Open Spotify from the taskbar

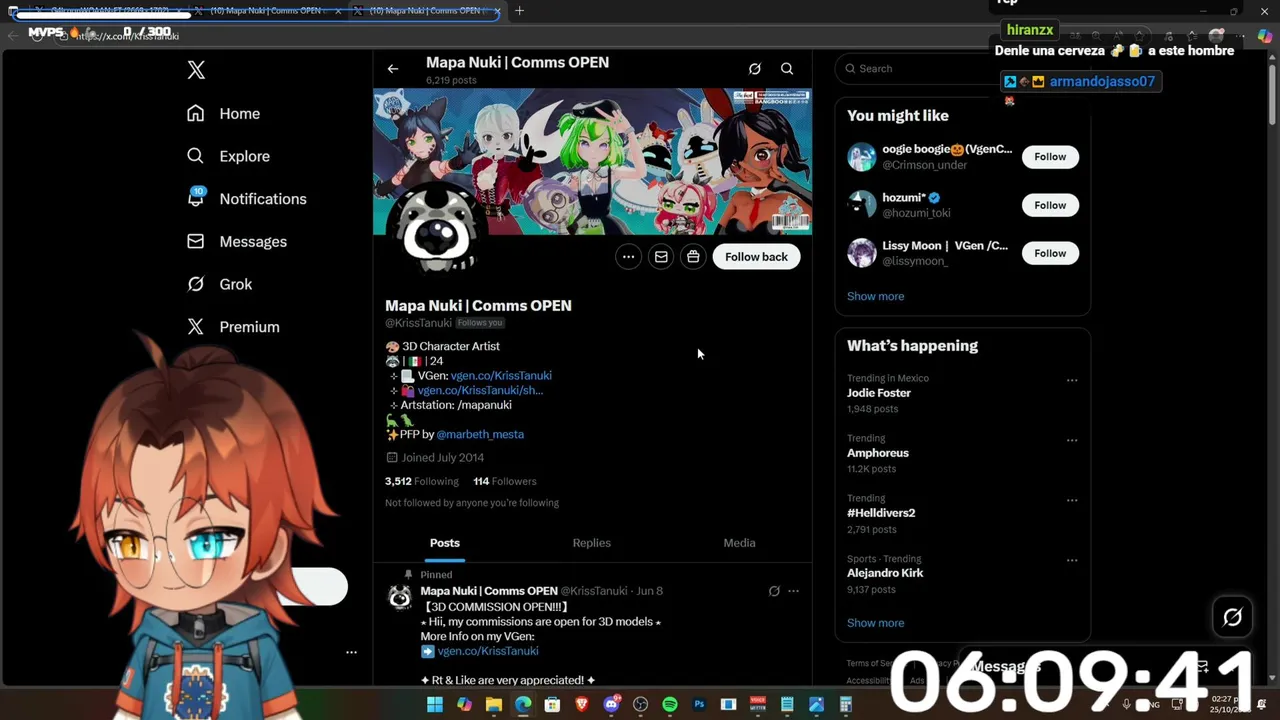coord(670,705)
